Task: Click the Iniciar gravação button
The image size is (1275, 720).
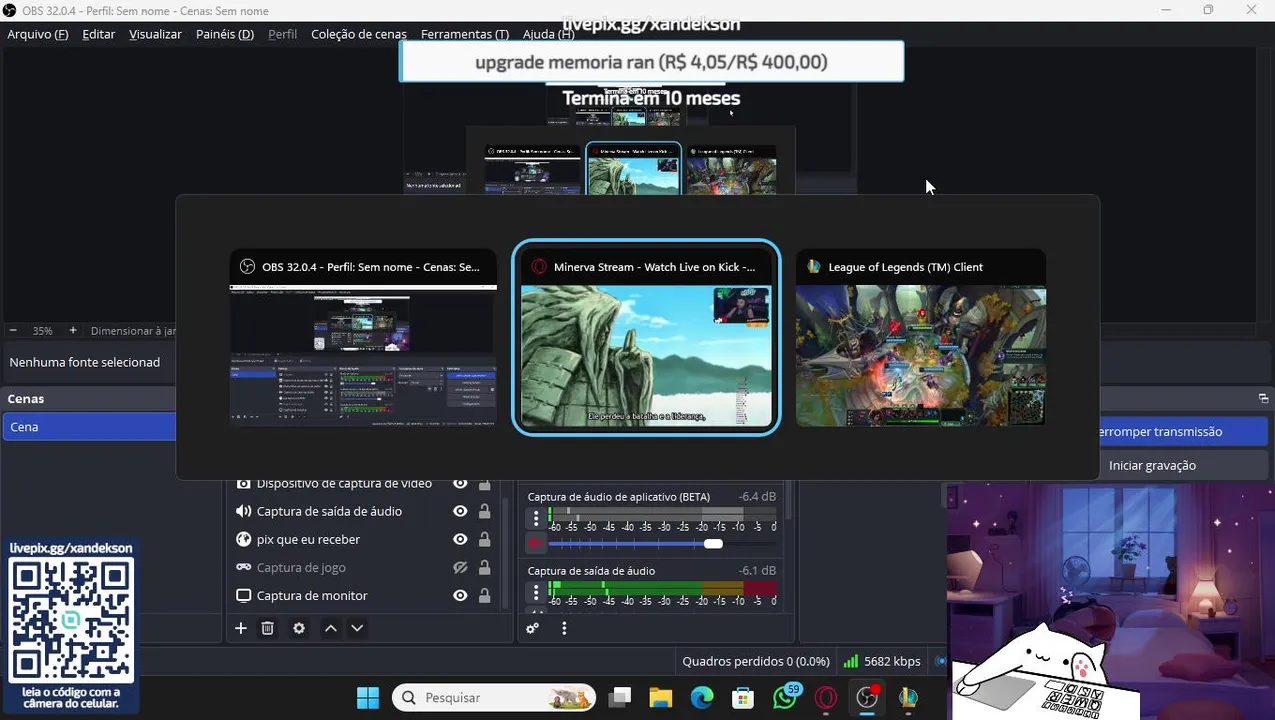Action: [x=1152, y=465]
